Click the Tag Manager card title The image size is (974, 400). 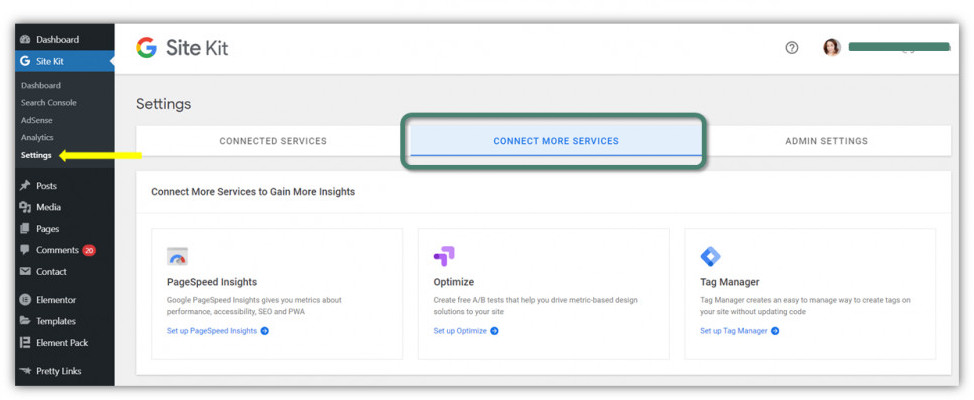[730, 282]
